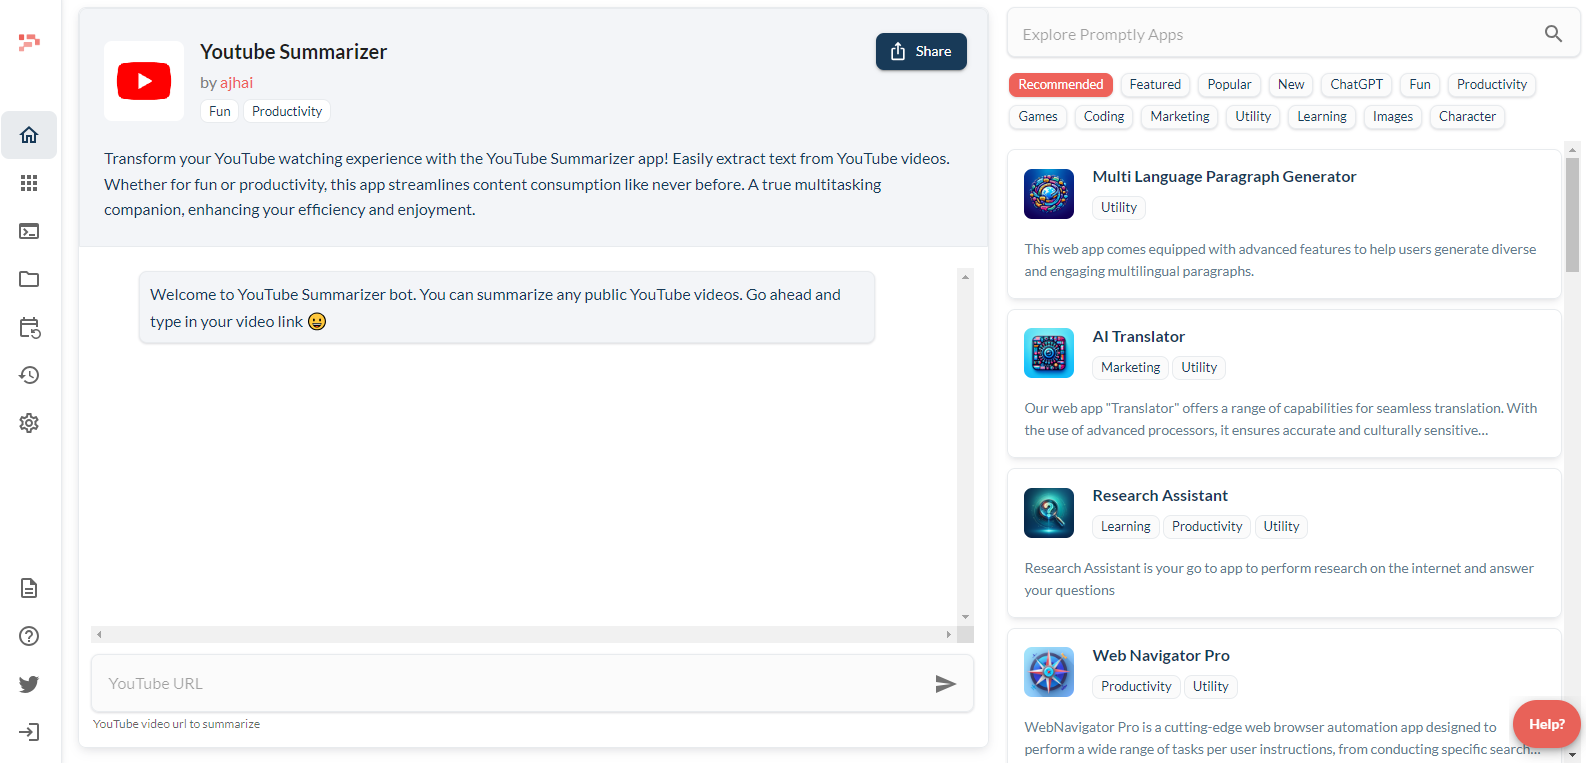Click the question mark help sidebar icon
Image resolution: width=1586 pixels, height=763 pixels.
coord(29,636)
